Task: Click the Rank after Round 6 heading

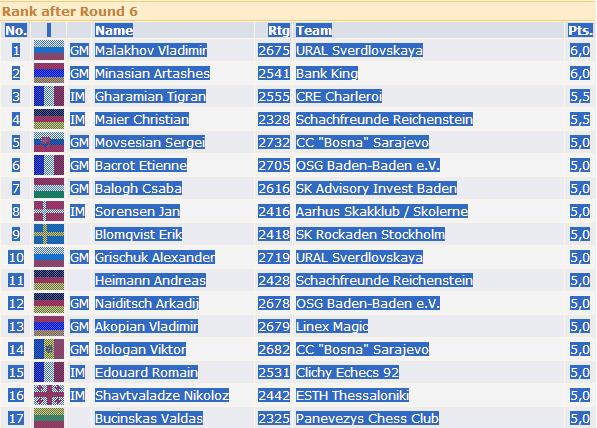Action: point(70,11)
